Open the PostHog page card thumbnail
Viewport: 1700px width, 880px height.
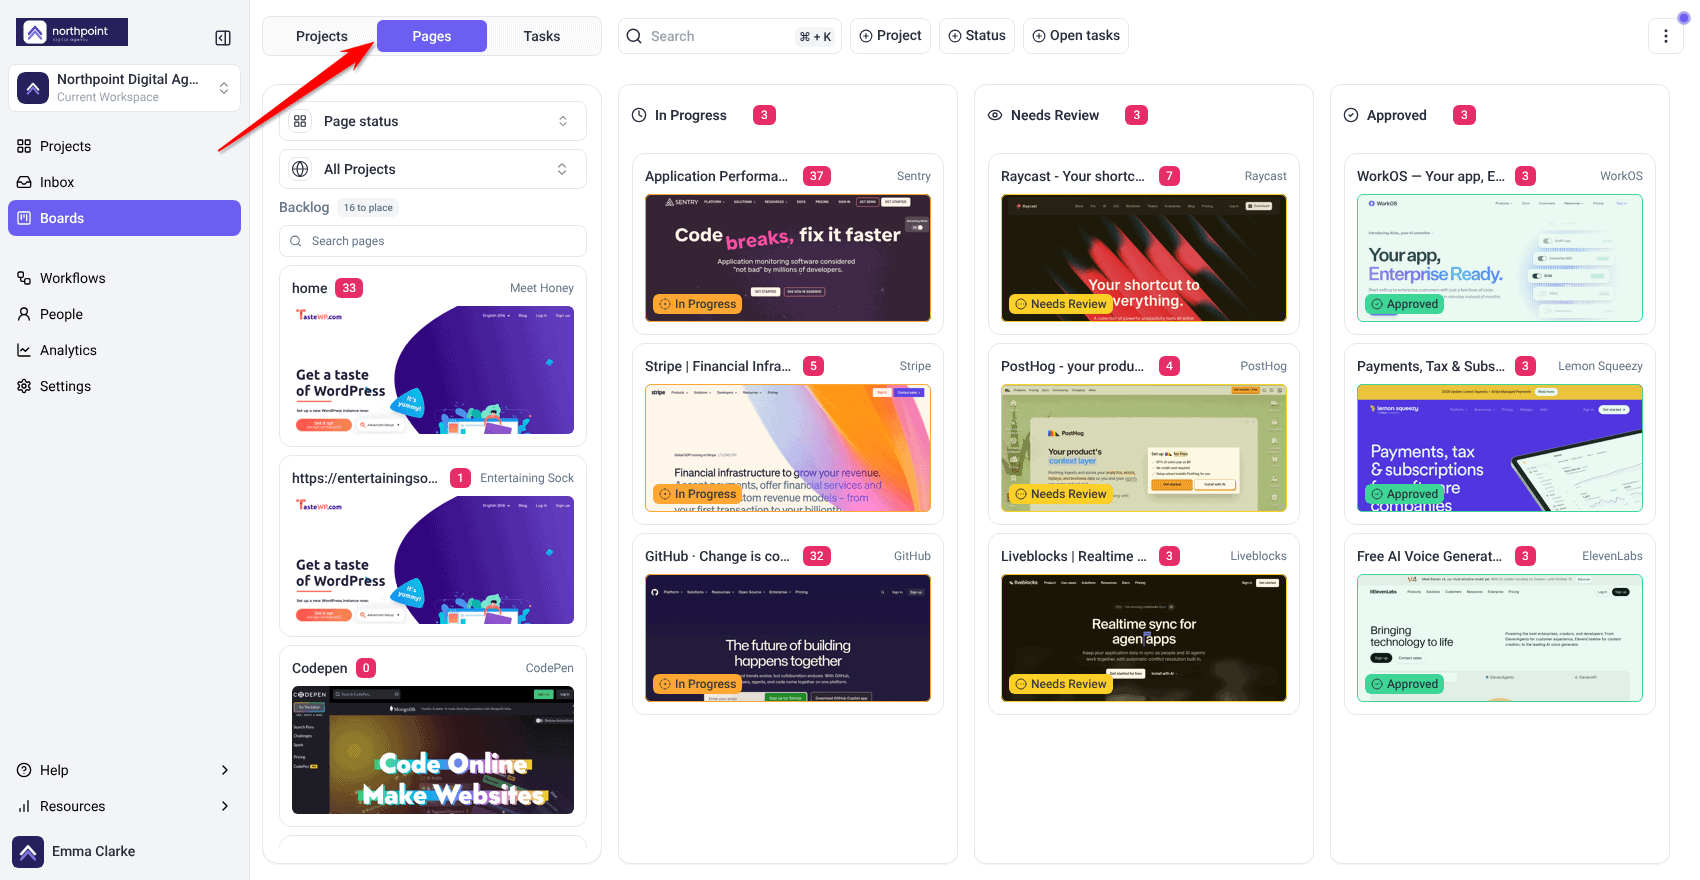click(x=1144, y=448)
